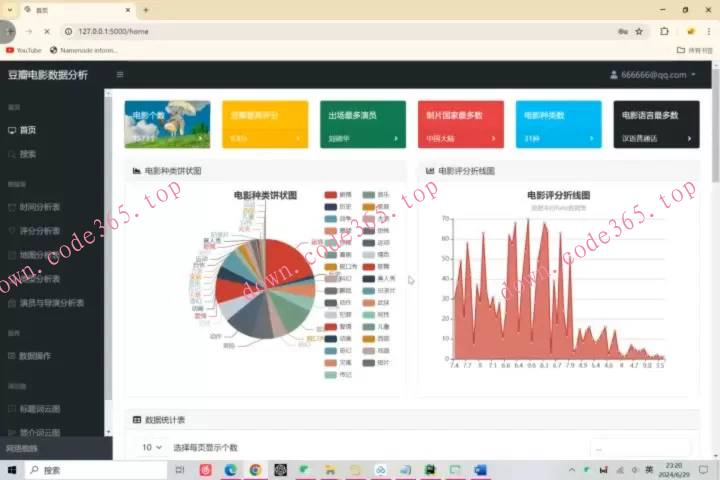Toggle sidebar with hamburger menu icon
The width and height of the screenshot is (720, 480).
(120, 75)
